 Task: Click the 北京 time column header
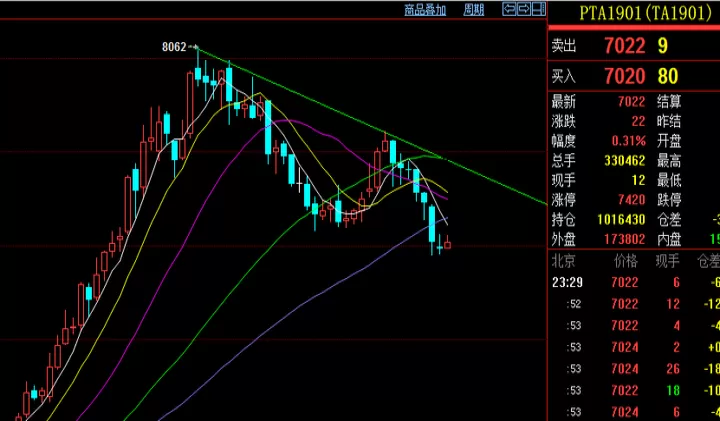[563, 261]
